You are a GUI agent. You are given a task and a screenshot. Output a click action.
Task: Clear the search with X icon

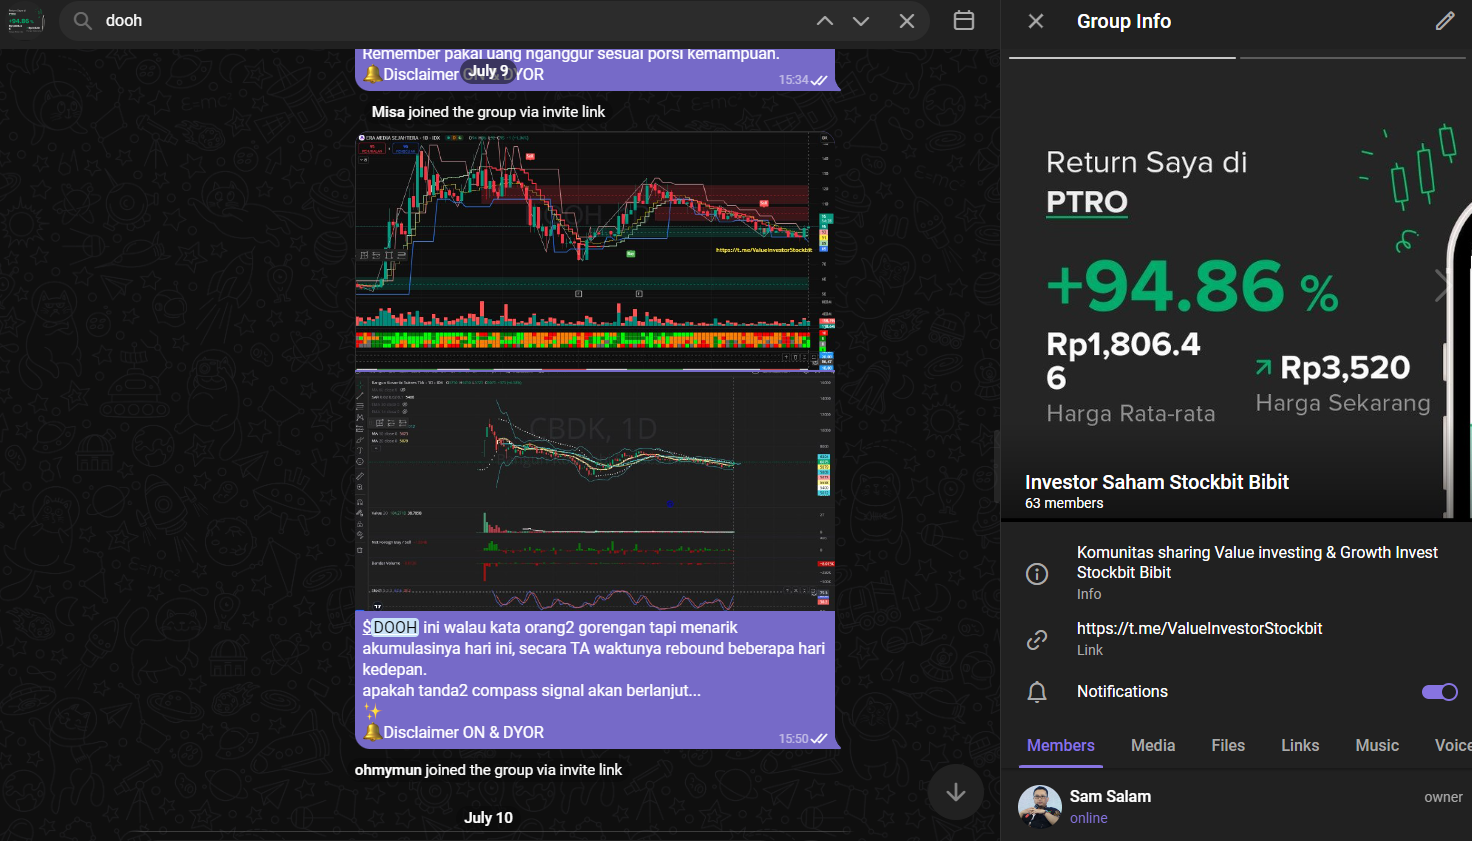(907, 21)
